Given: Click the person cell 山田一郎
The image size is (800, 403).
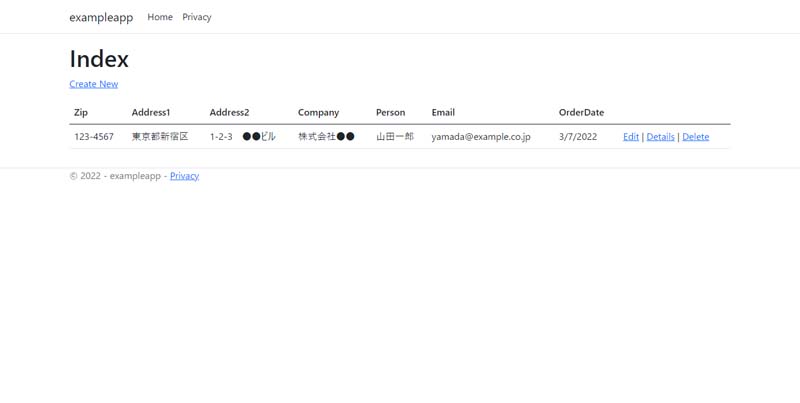Looking at the screenshot, I should [x=395, y=136].
